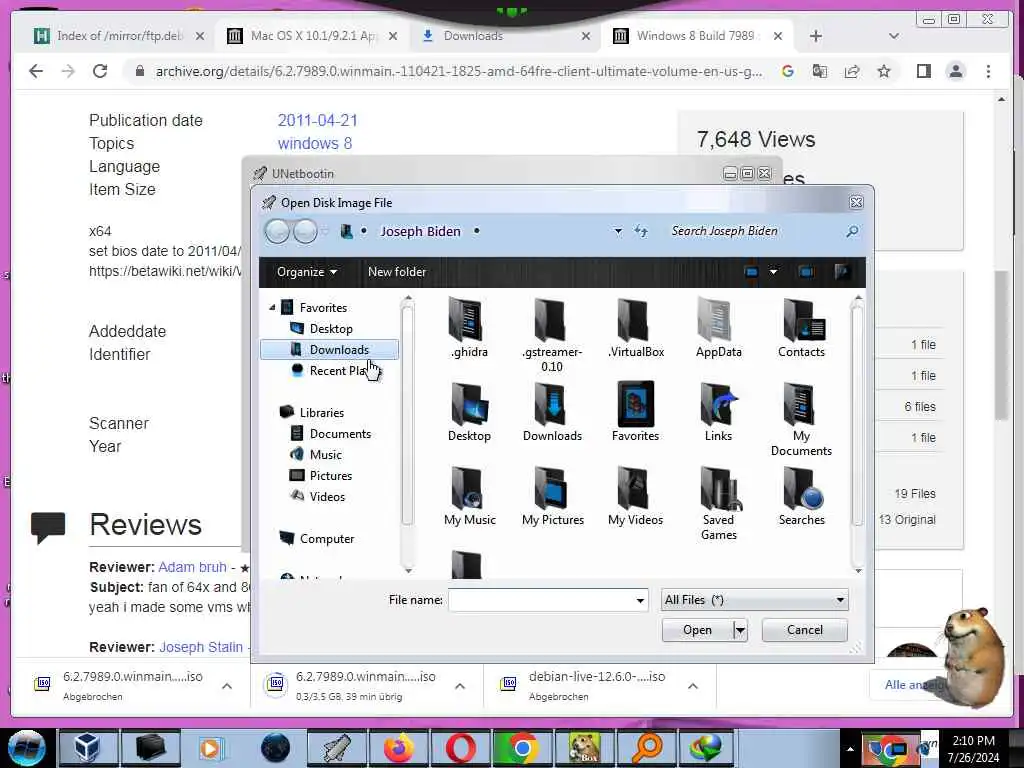Select the Desktop folder in file grid
This screenshot has width=1024, height=768.
click(469, 411)
